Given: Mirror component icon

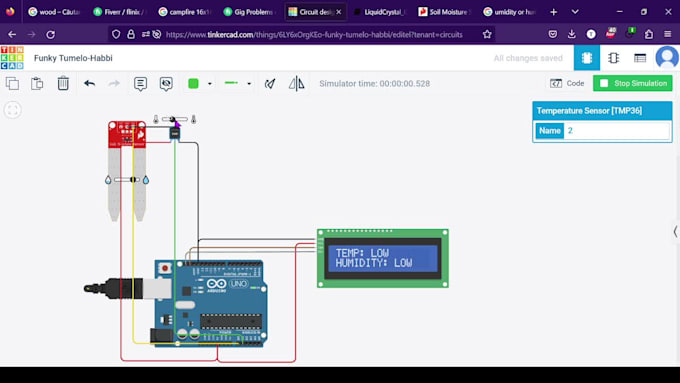Looking at the screenshot, I should [297, 84].
